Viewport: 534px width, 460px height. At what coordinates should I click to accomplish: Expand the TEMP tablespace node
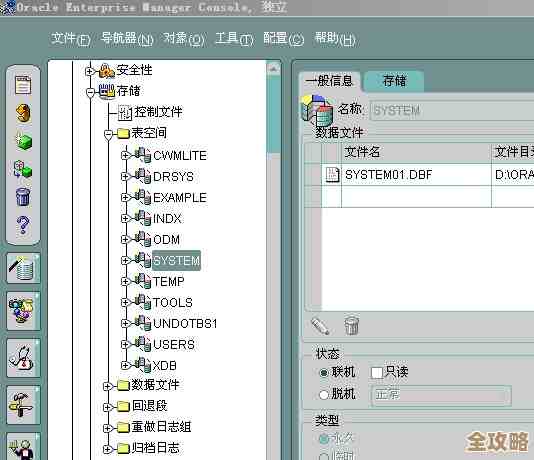coord(125,281)
